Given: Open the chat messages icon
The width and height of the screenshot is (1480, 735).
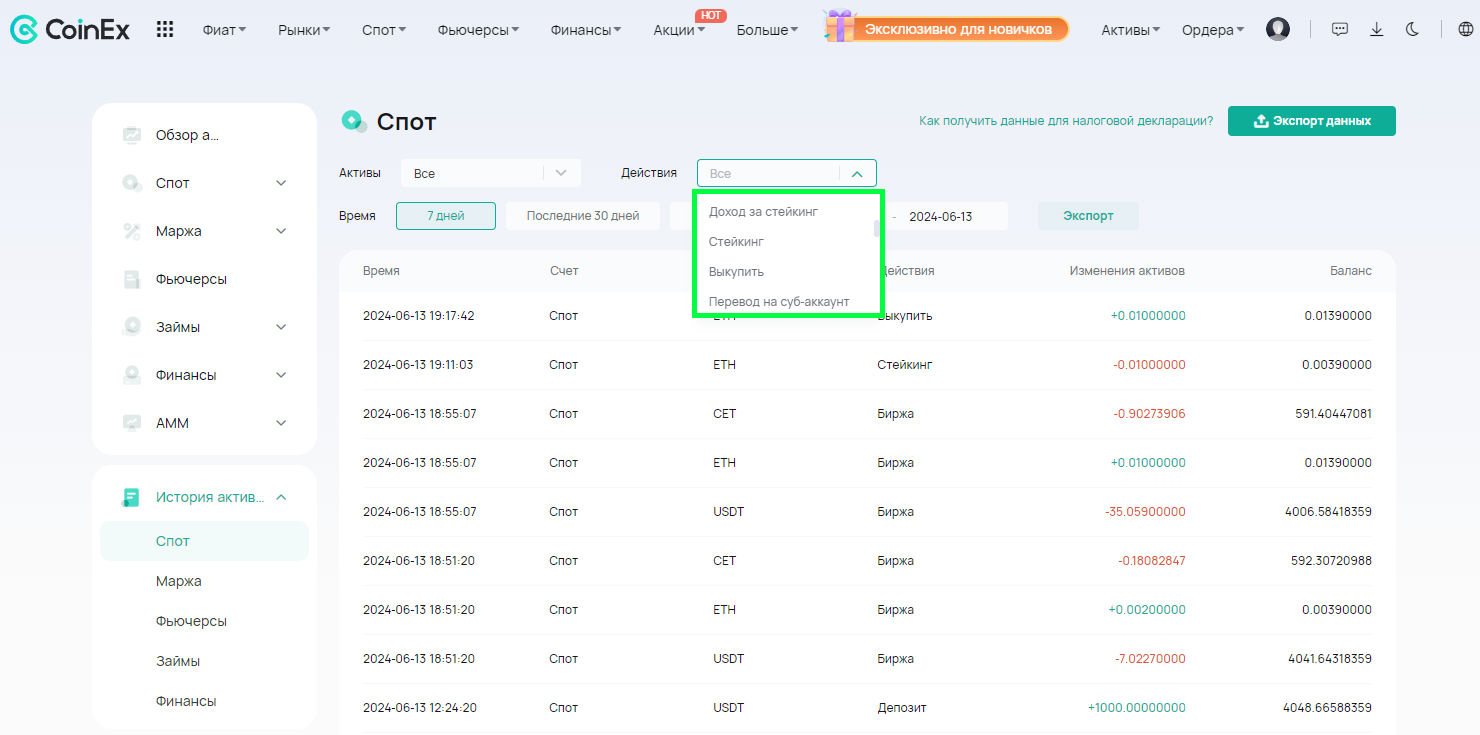Looking at the screenshot, I should (1340, 30).
